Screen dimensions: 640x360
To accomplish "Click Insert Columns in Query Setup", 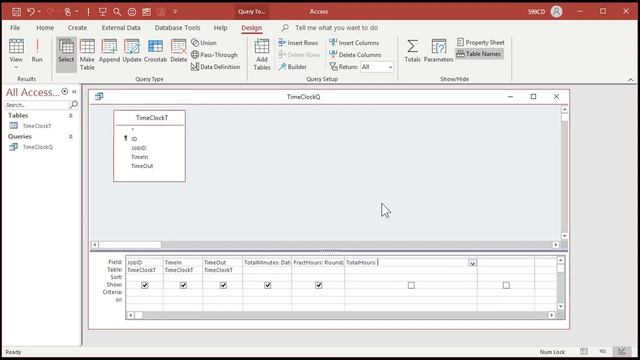I will 354,42.
